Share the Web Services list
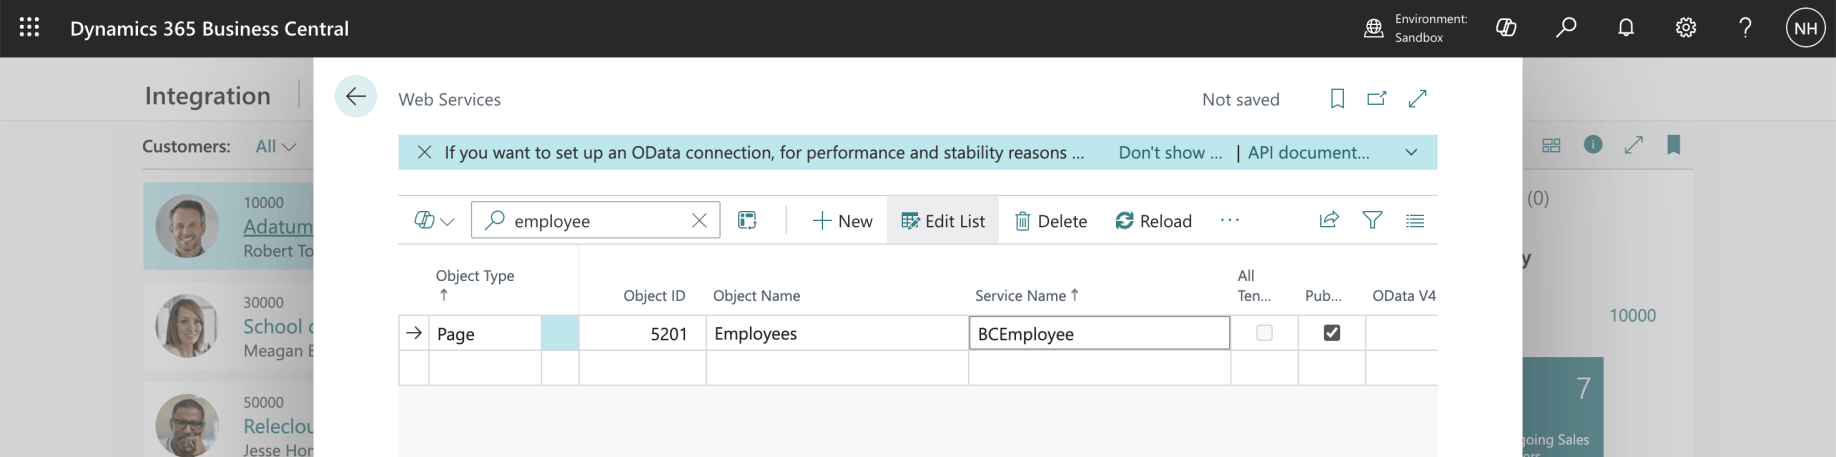 click(1329, 220)
